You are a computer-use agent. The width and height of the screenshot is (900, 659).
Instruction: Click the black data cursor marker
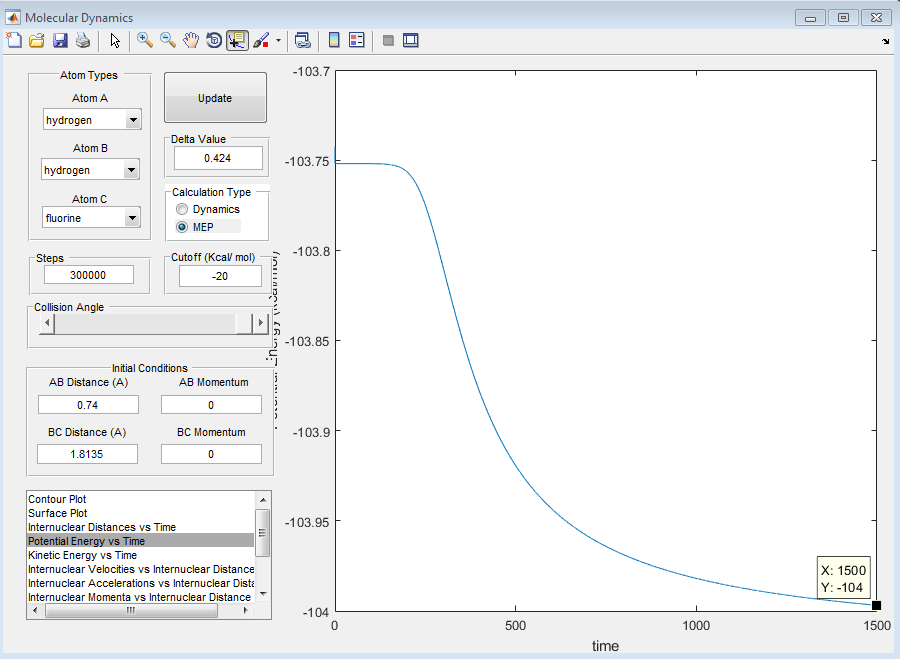pyautogui.click(x=876, y=605)
